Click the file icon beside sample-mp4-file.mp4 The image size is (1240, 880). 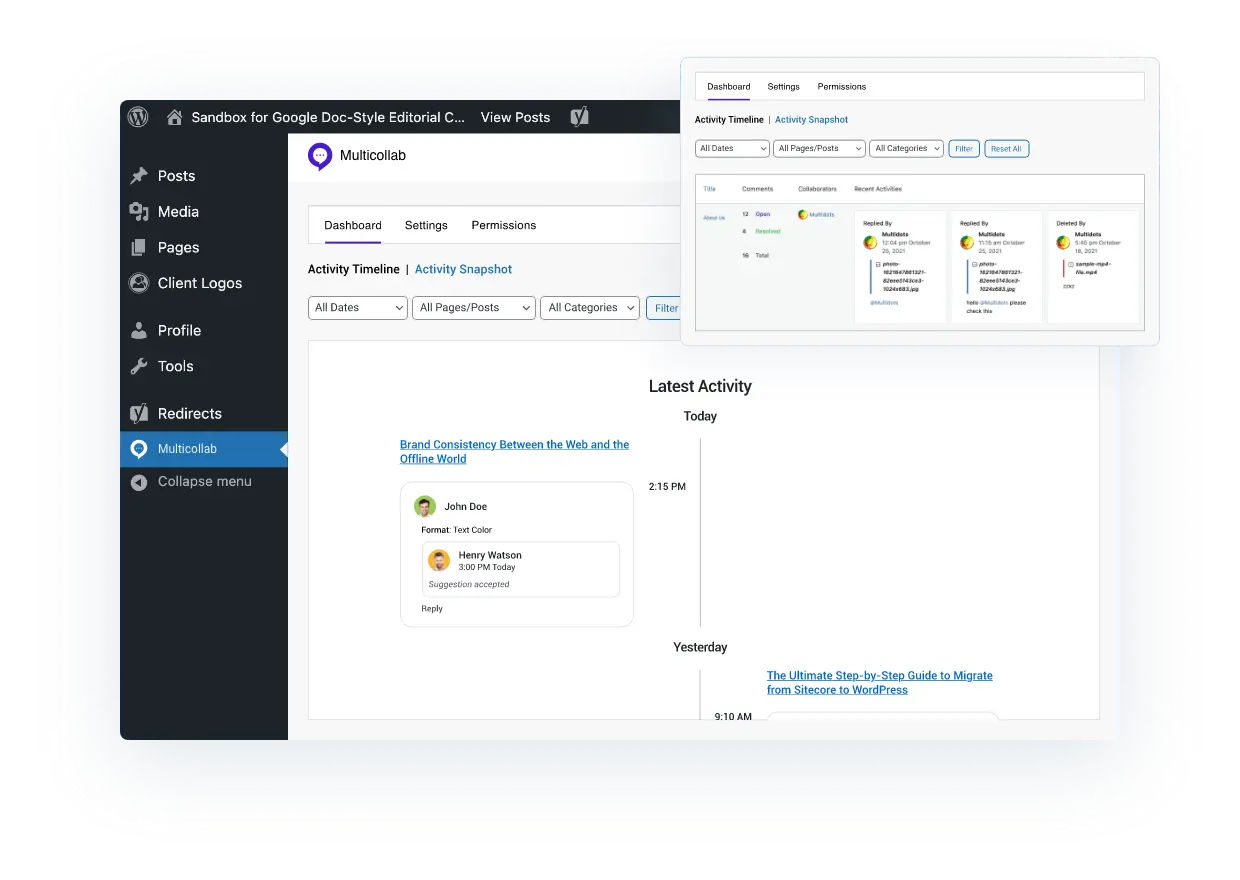(x=1071, y=264)
